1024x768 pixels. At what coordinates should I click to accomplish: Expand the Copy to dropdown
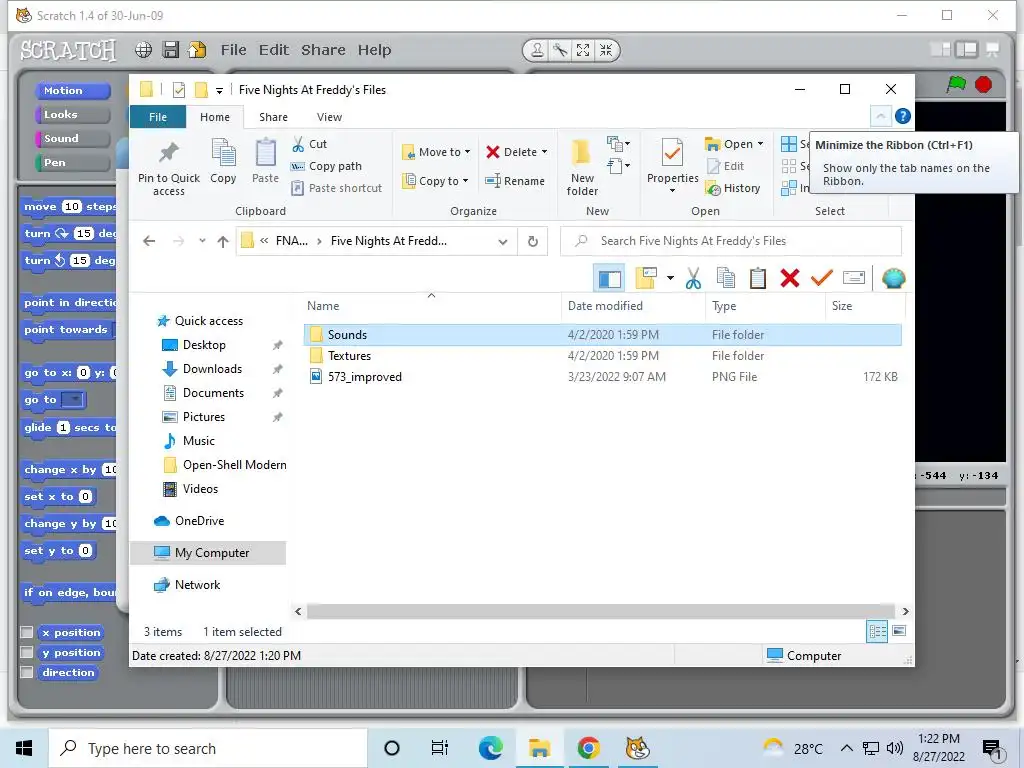point(465,181)
